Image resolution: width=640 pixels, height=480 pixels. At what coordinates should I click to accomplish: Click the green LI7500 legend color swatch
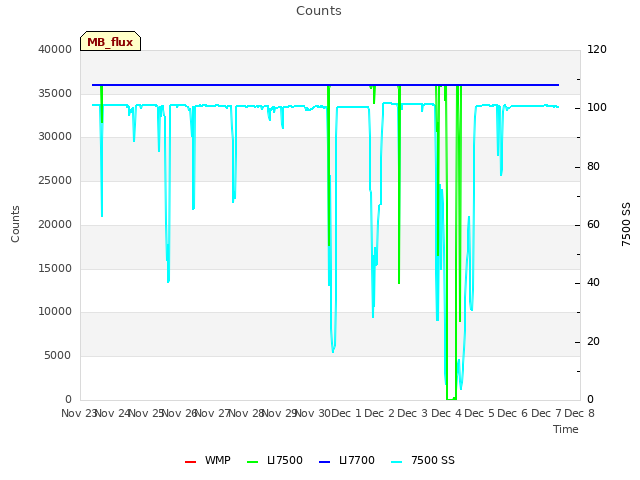click(x=253, y=462)
